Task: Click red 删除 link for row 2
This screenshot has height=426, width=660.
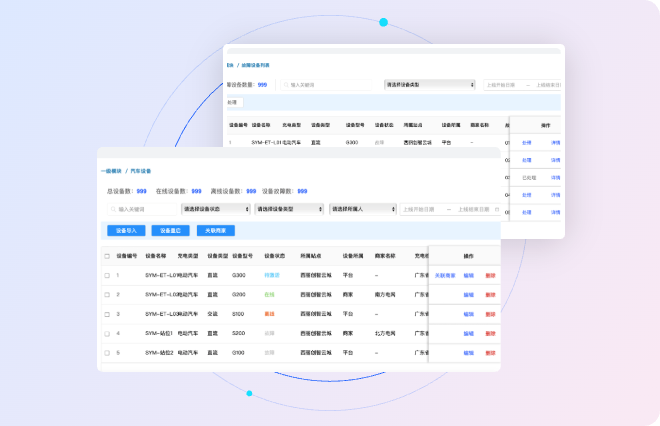Action: [490, 294]
